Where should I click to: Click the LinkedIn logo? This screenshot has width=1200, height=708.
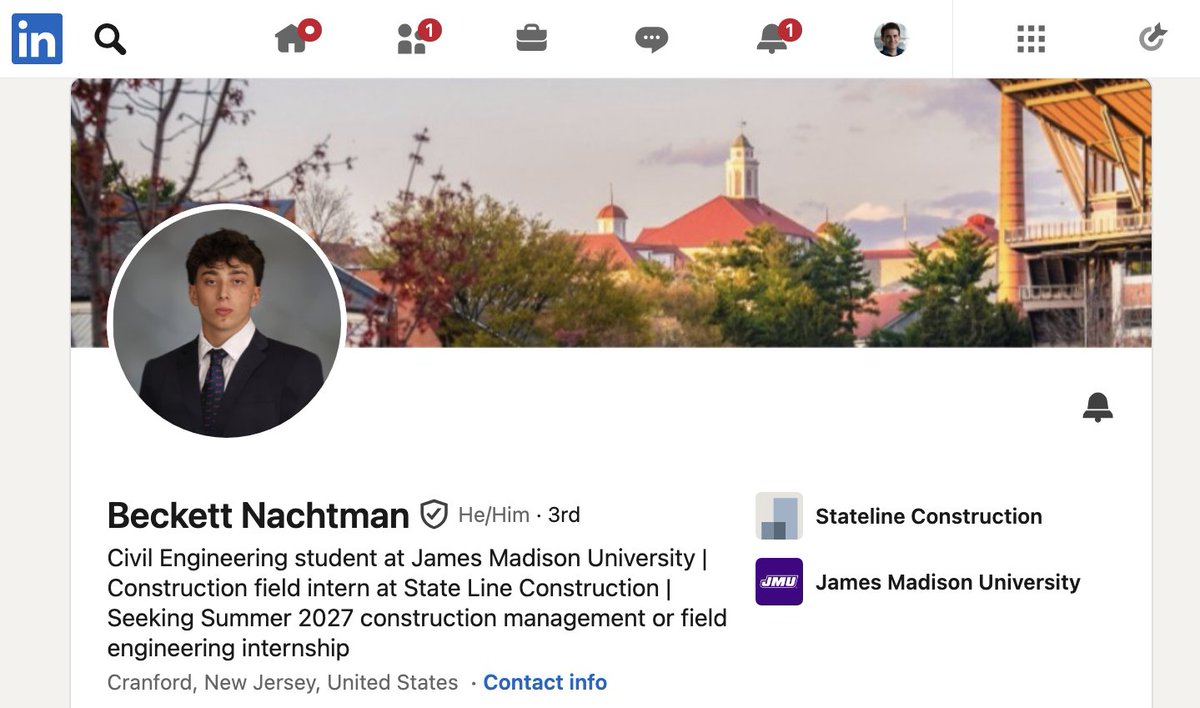click(37, 39)
